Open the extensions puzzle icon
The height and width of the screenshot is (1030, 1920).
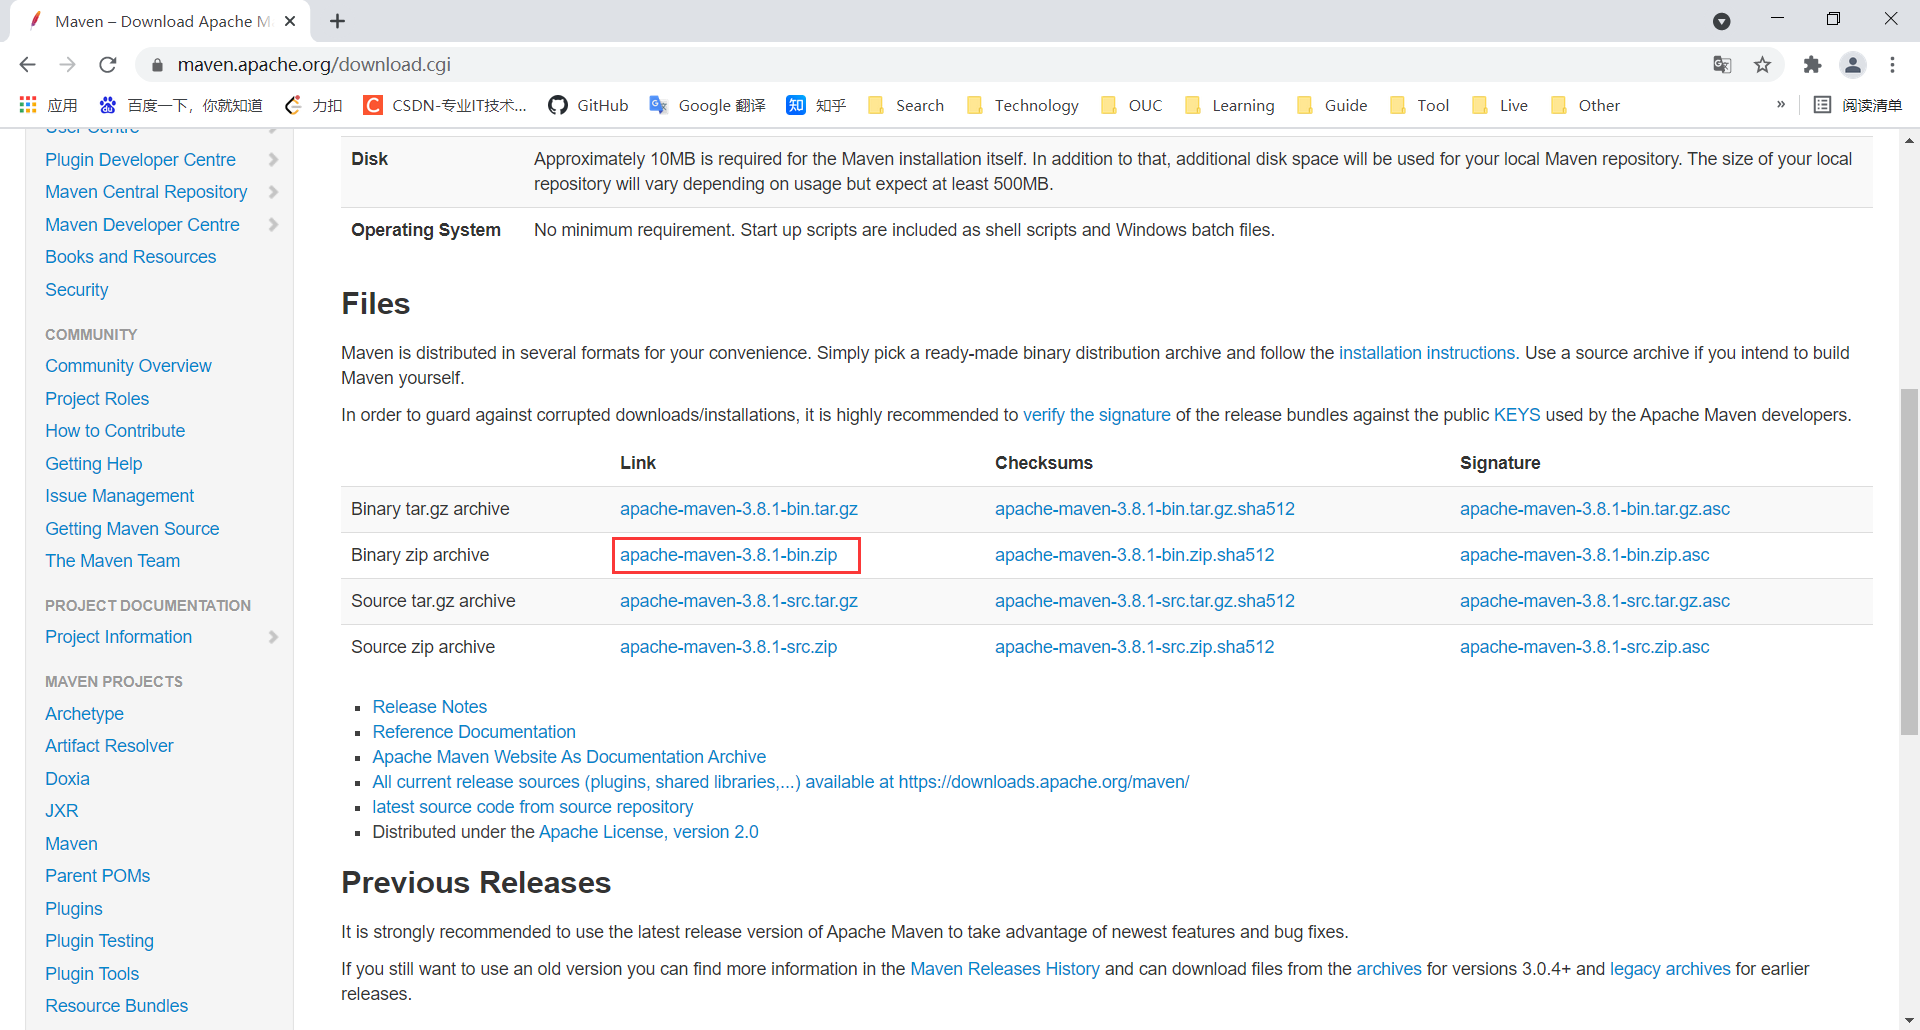pyautogui.click(x=1812, y=65)
